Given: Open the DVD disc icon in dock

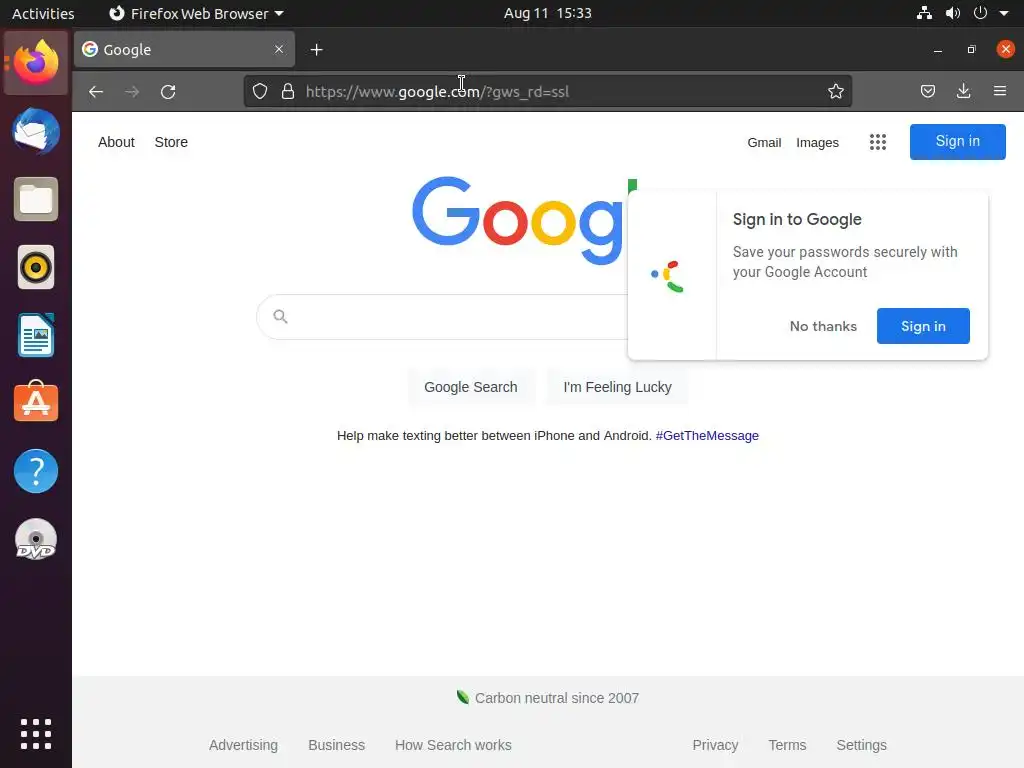Looking at the screenshot, I should click(36, 539).
